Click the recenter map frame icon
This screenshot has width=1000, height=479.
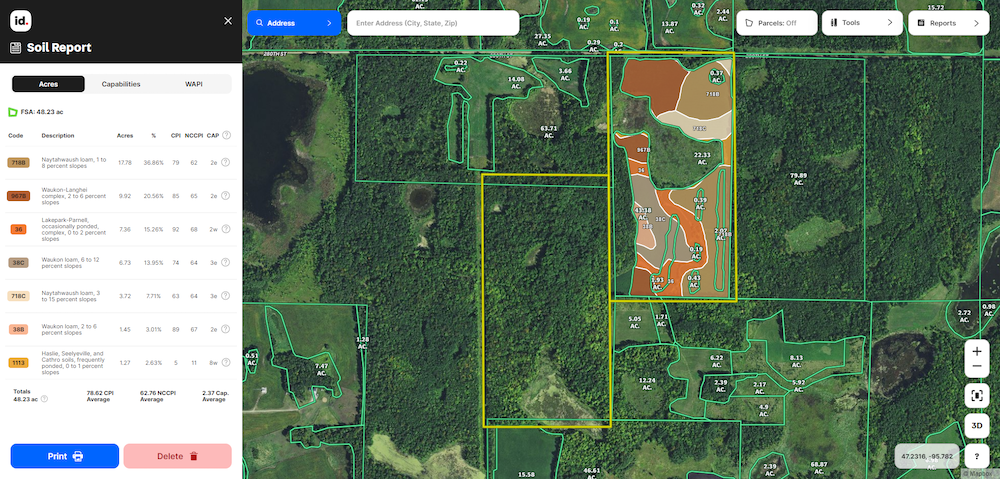point(977,395)
